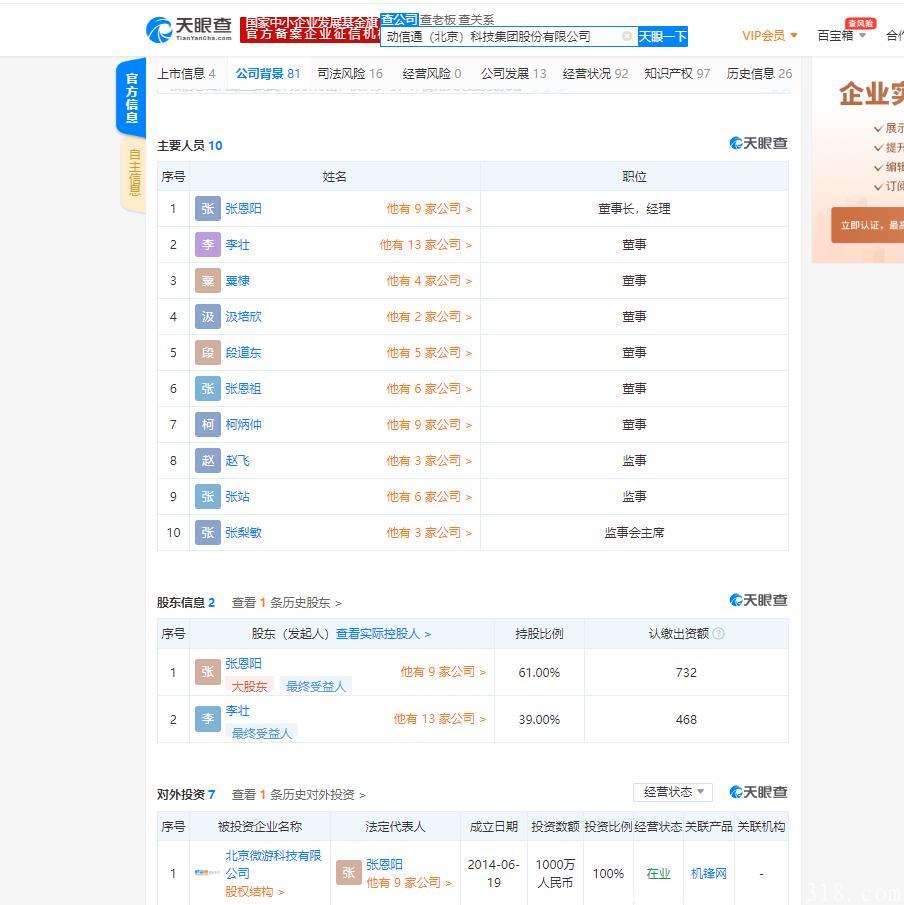Open the 粟棣 avatar icon
The width and height of the screenshot is (904, 905).
(x=208, y=281)
